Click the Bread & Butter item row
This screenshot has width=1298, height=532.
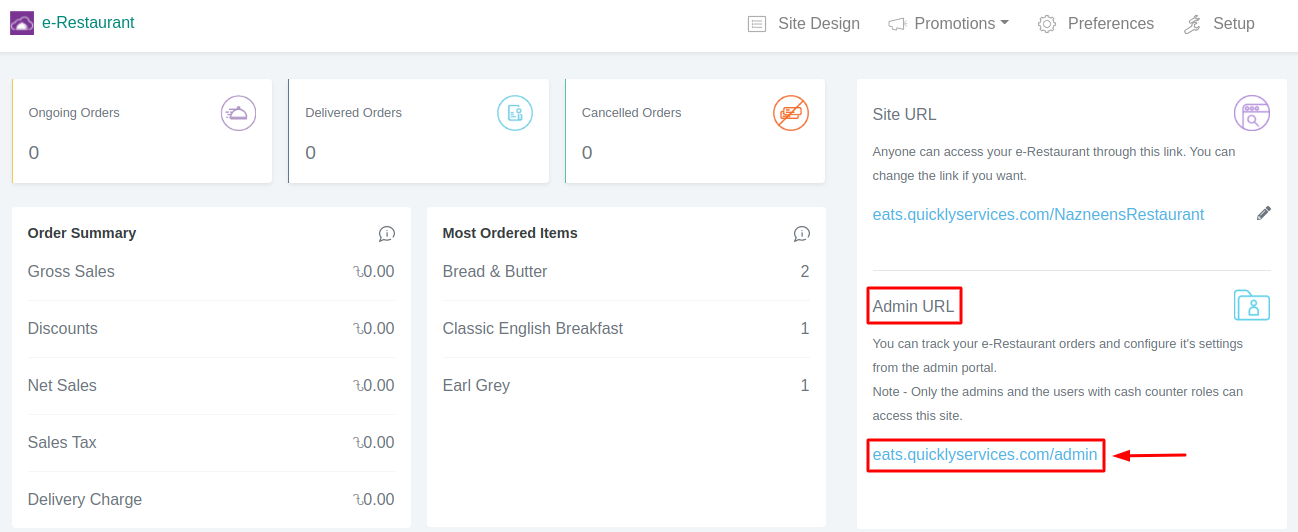coord(625,272)
